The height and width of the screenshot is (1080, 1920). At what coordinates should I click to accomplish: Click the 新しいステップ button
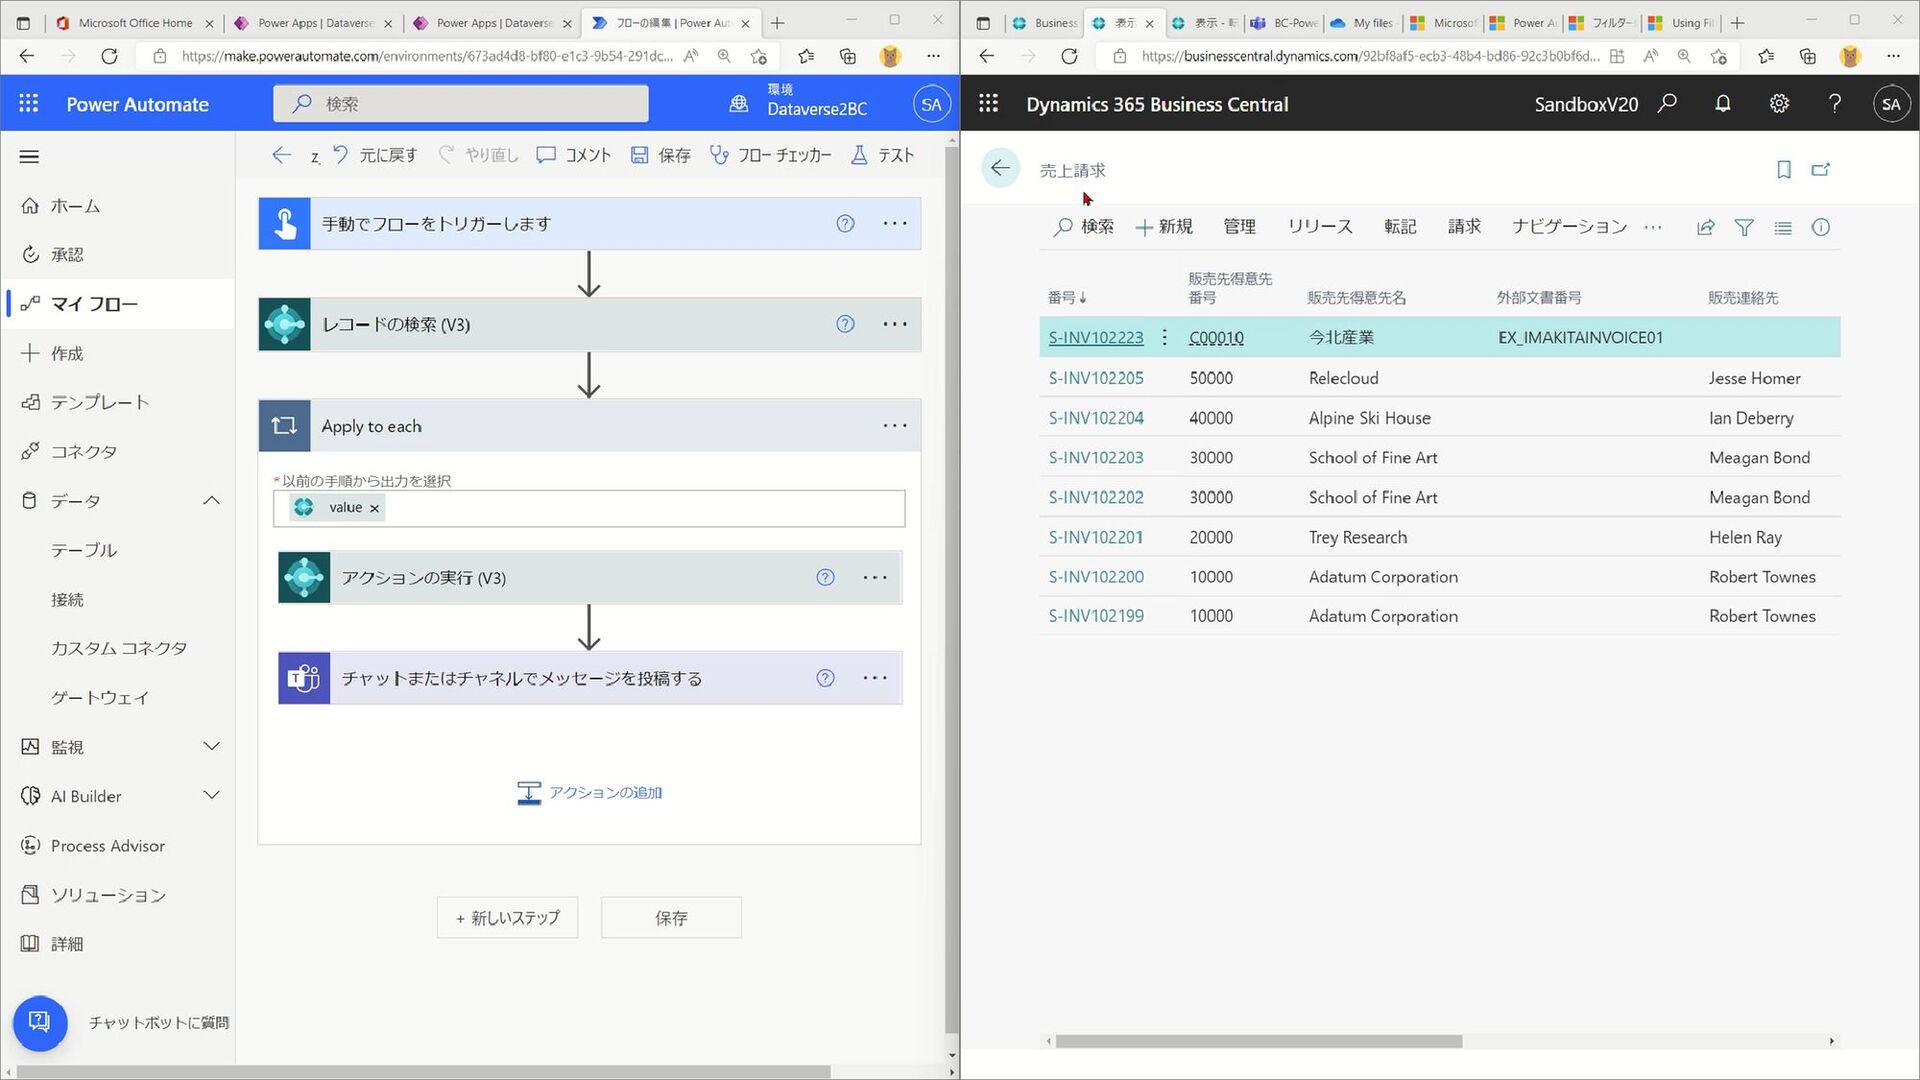507,917
